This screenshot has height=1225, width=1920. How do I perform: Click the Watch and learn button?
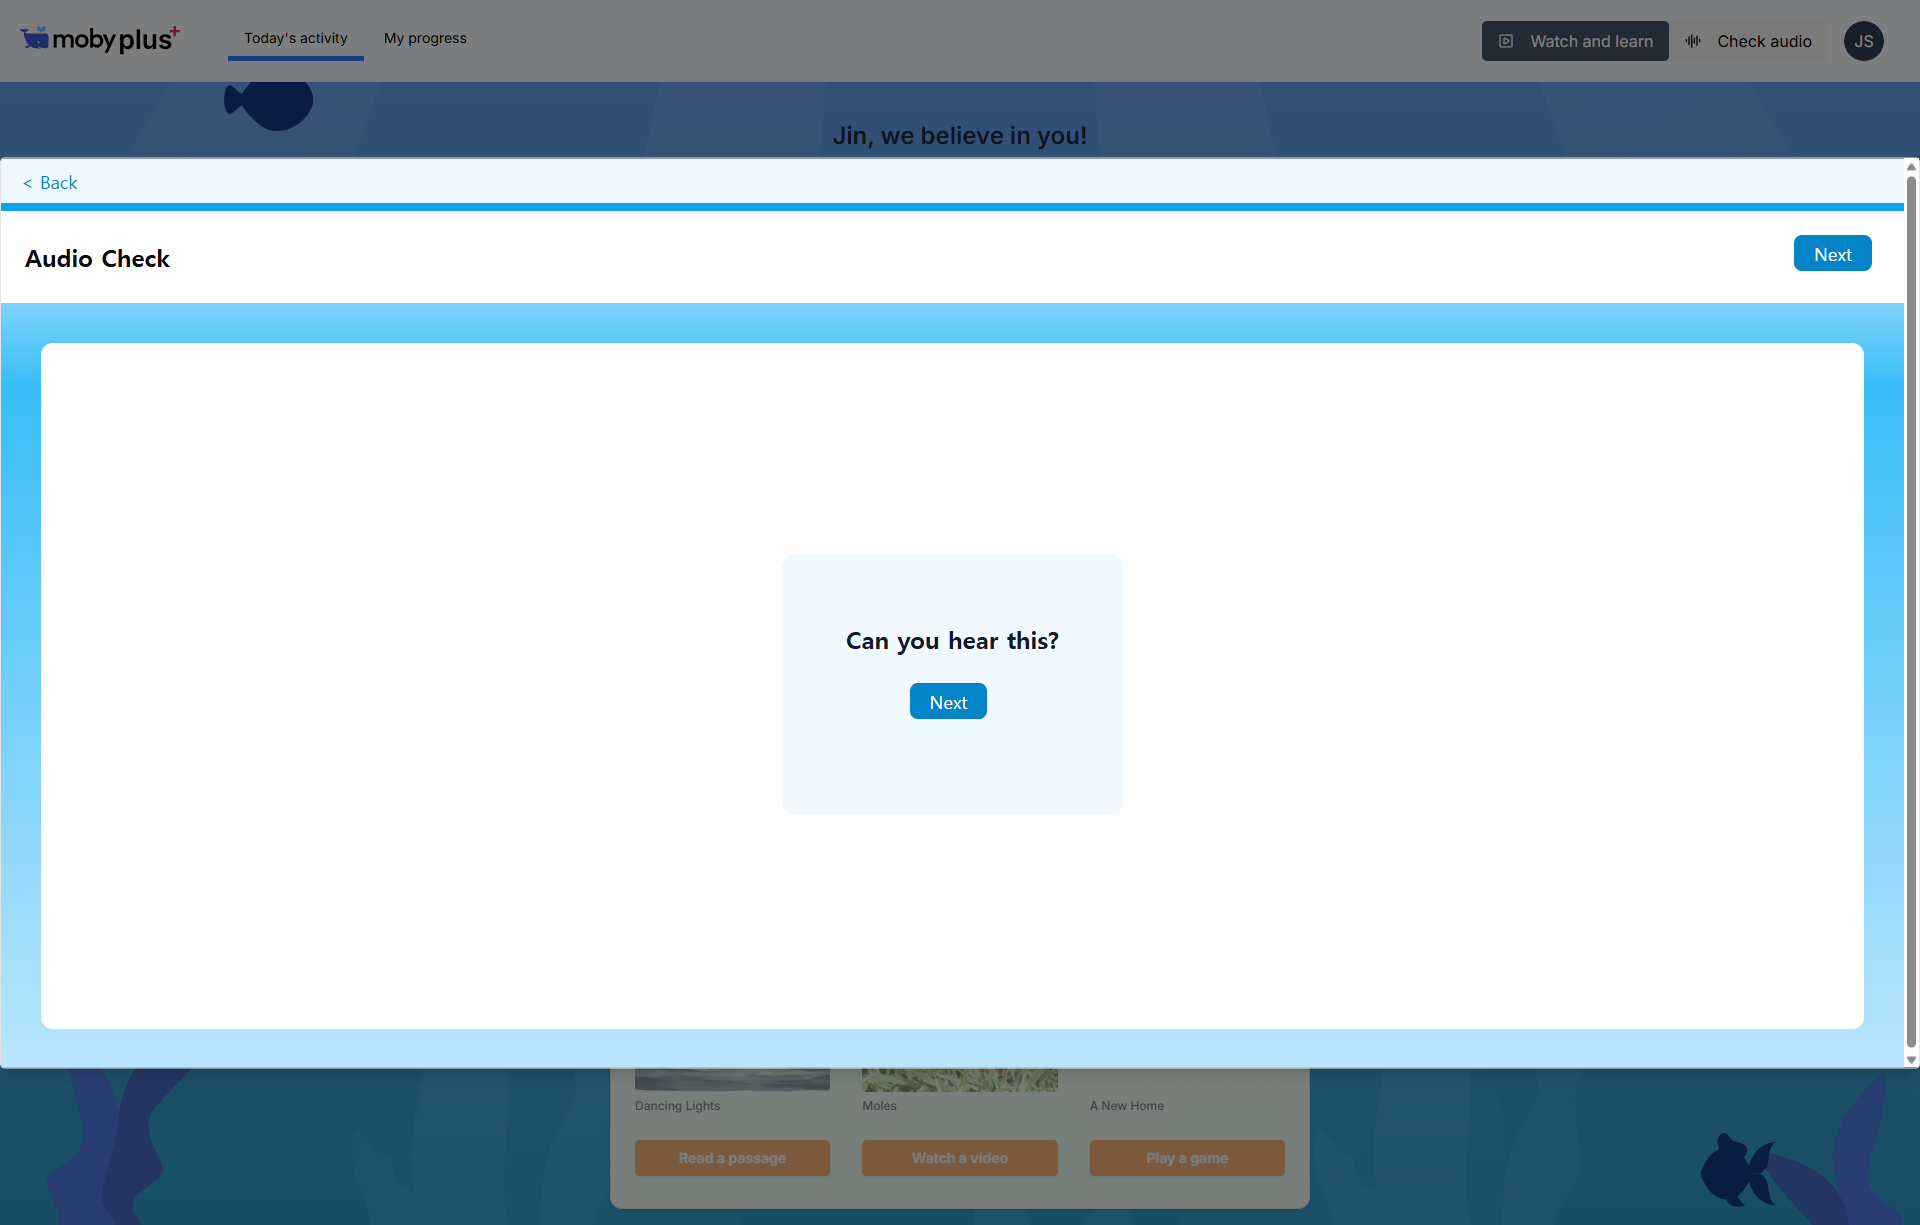1575,41
